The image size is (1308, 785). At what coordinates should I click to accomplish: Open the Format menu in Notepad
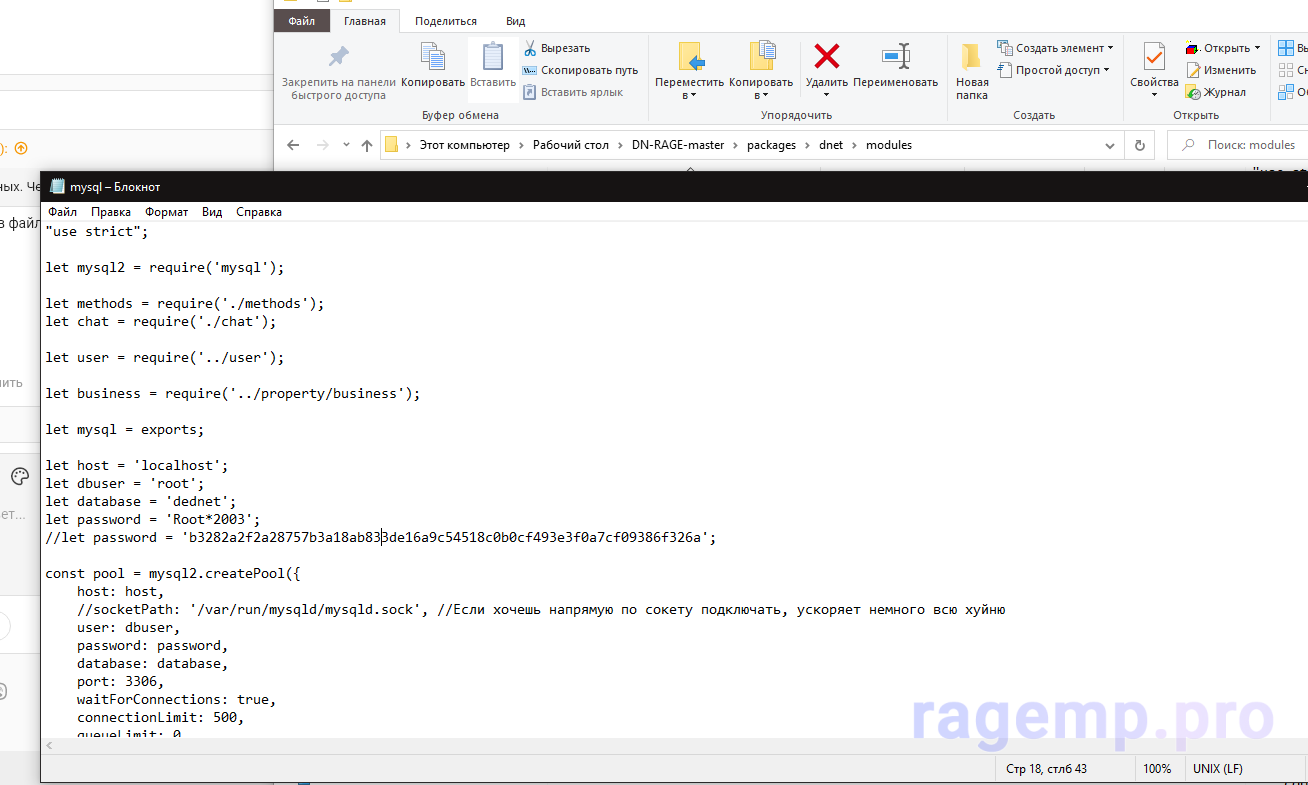(166, 212)
